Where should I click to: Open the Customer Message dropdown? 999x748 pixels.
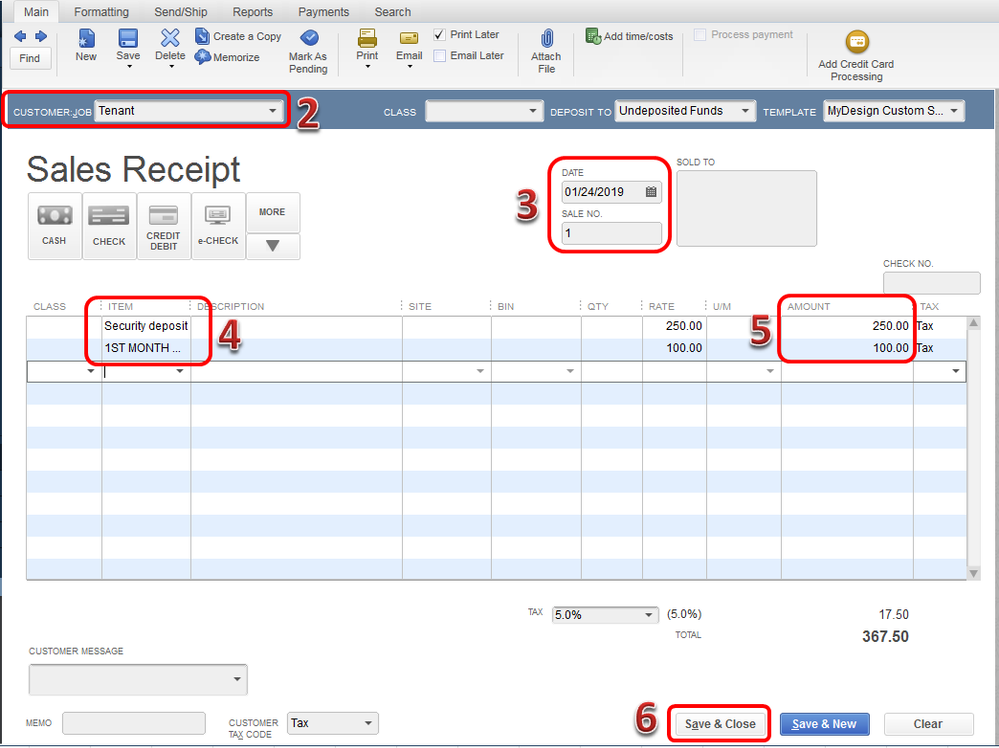[x=237, y=679]
